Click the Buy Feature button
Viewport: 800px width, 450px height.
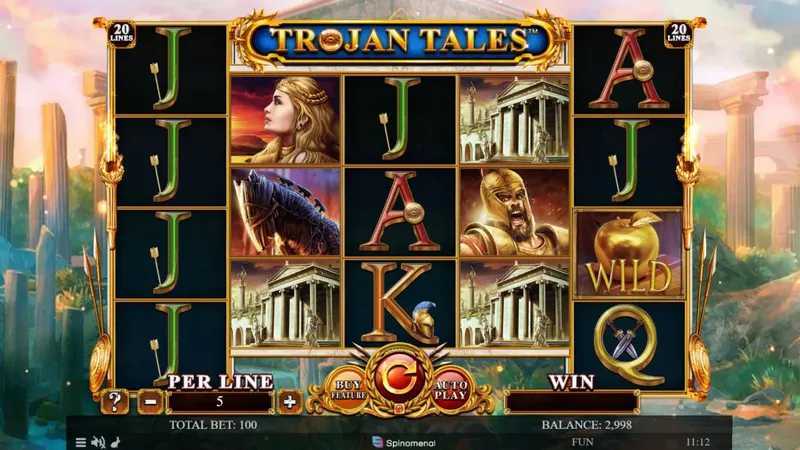click(348, 390)
